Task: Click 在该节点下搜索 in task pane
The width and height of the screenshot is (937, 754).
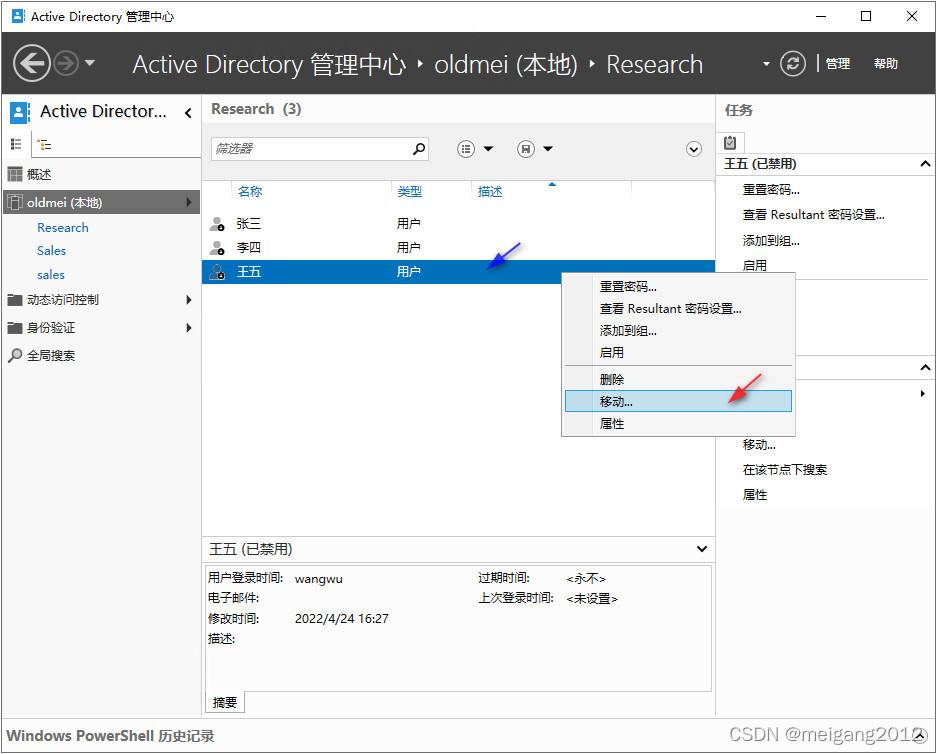Action: click(785, 470)
